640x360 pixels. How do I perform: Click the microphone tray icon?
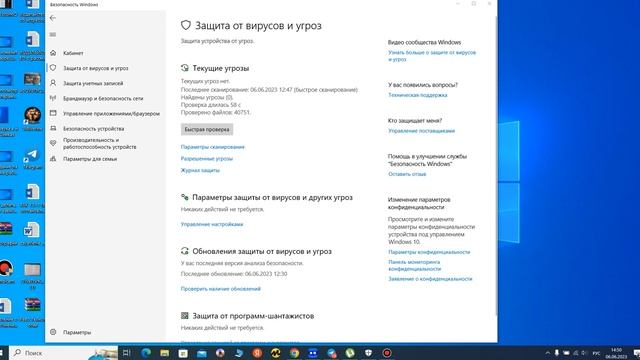pyautogui.click(x=557, y=353)
